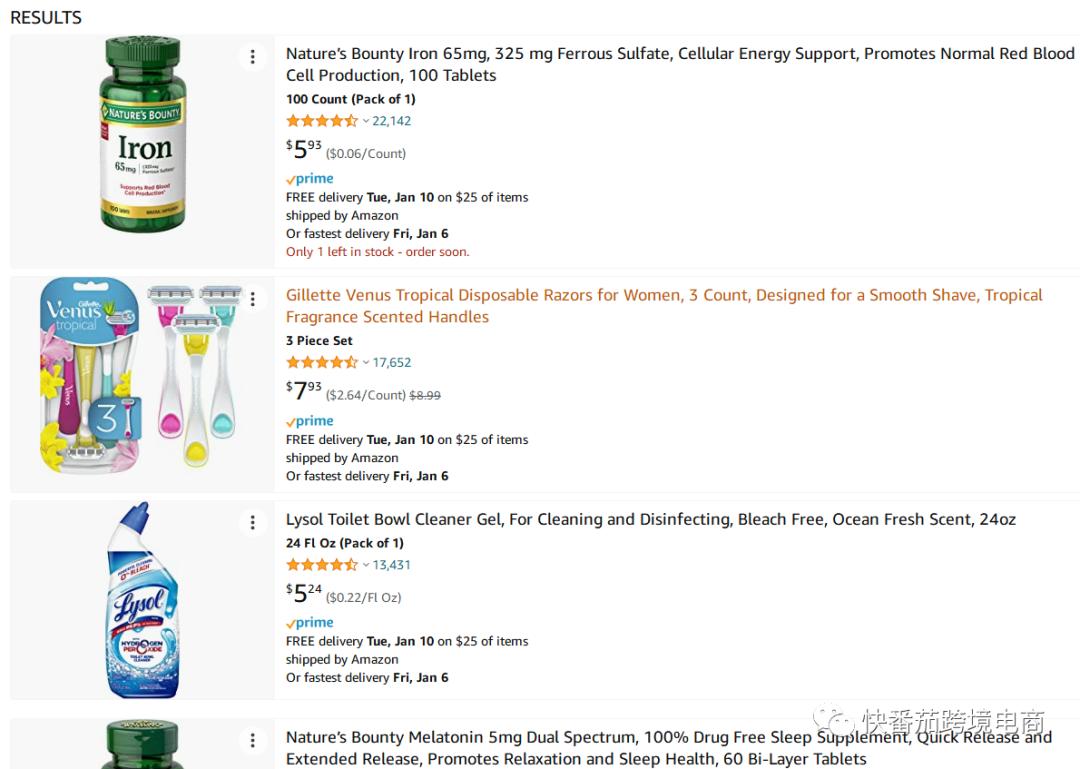Expand rating breakdown arrow for Iron tablets
This screenshot has width=1080, height=769.
366,121
